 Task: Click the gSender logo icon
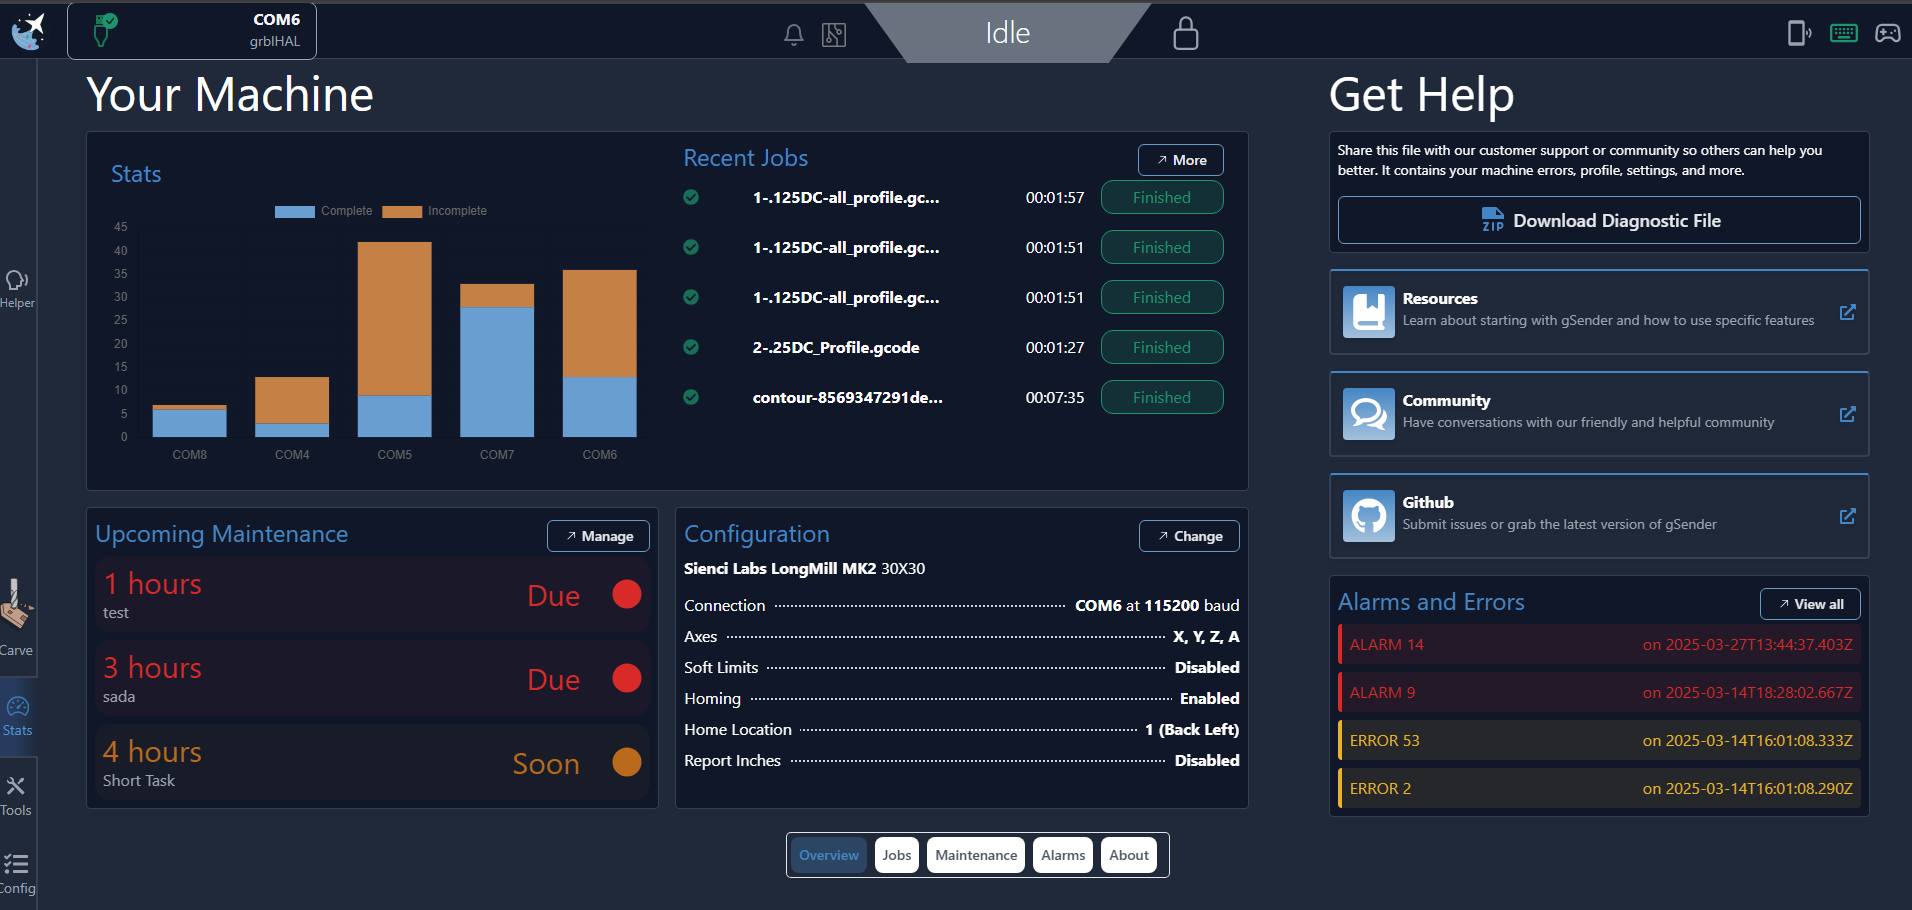28,31
